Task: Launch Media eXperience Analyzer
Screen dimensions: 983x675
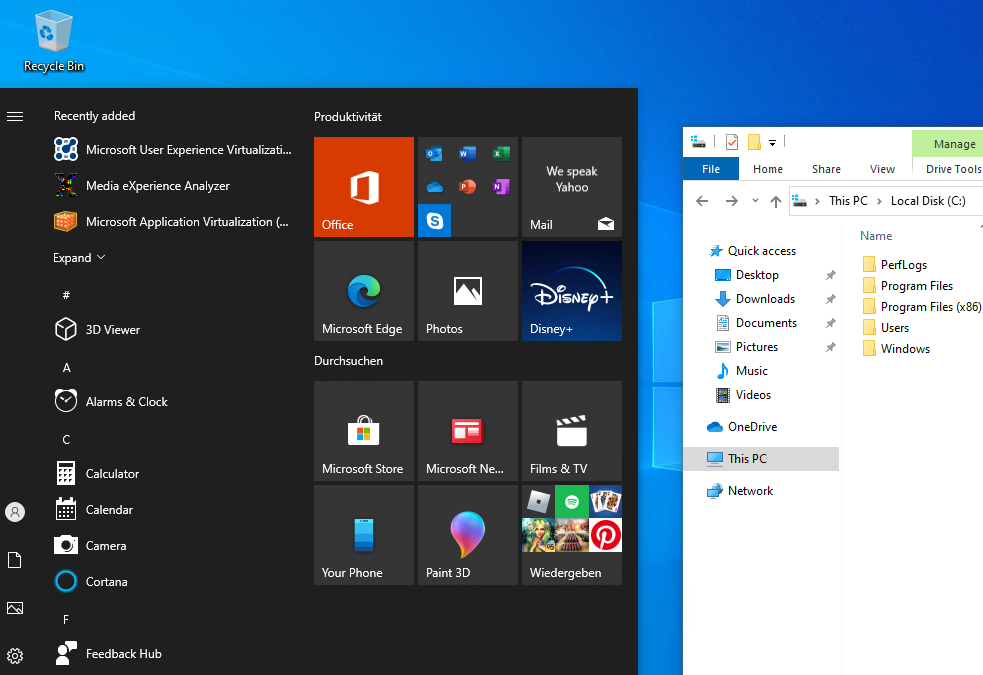Action: tap(142, 186)
